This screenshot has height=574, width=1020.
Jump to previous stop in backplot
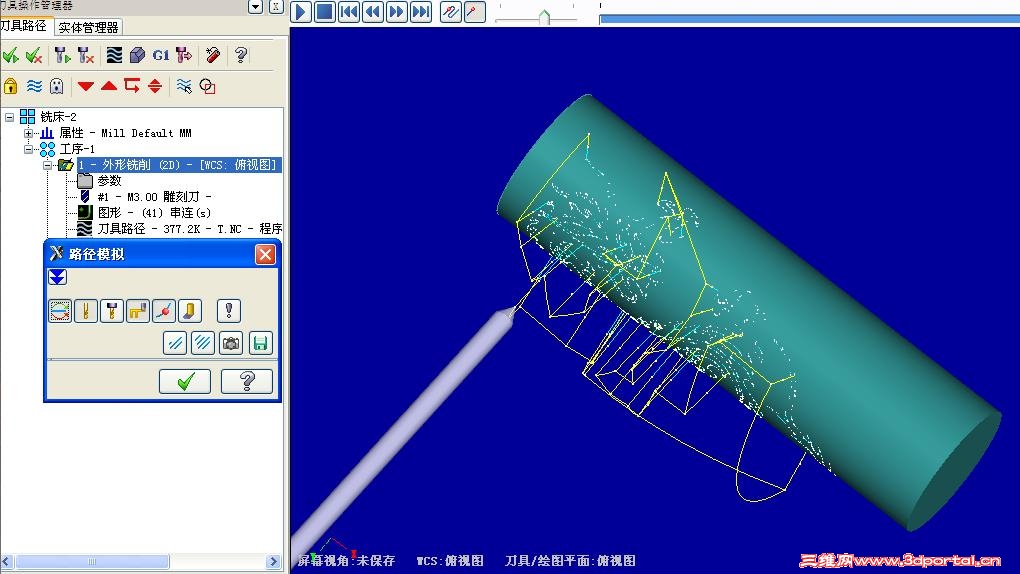tap(349, 11)
